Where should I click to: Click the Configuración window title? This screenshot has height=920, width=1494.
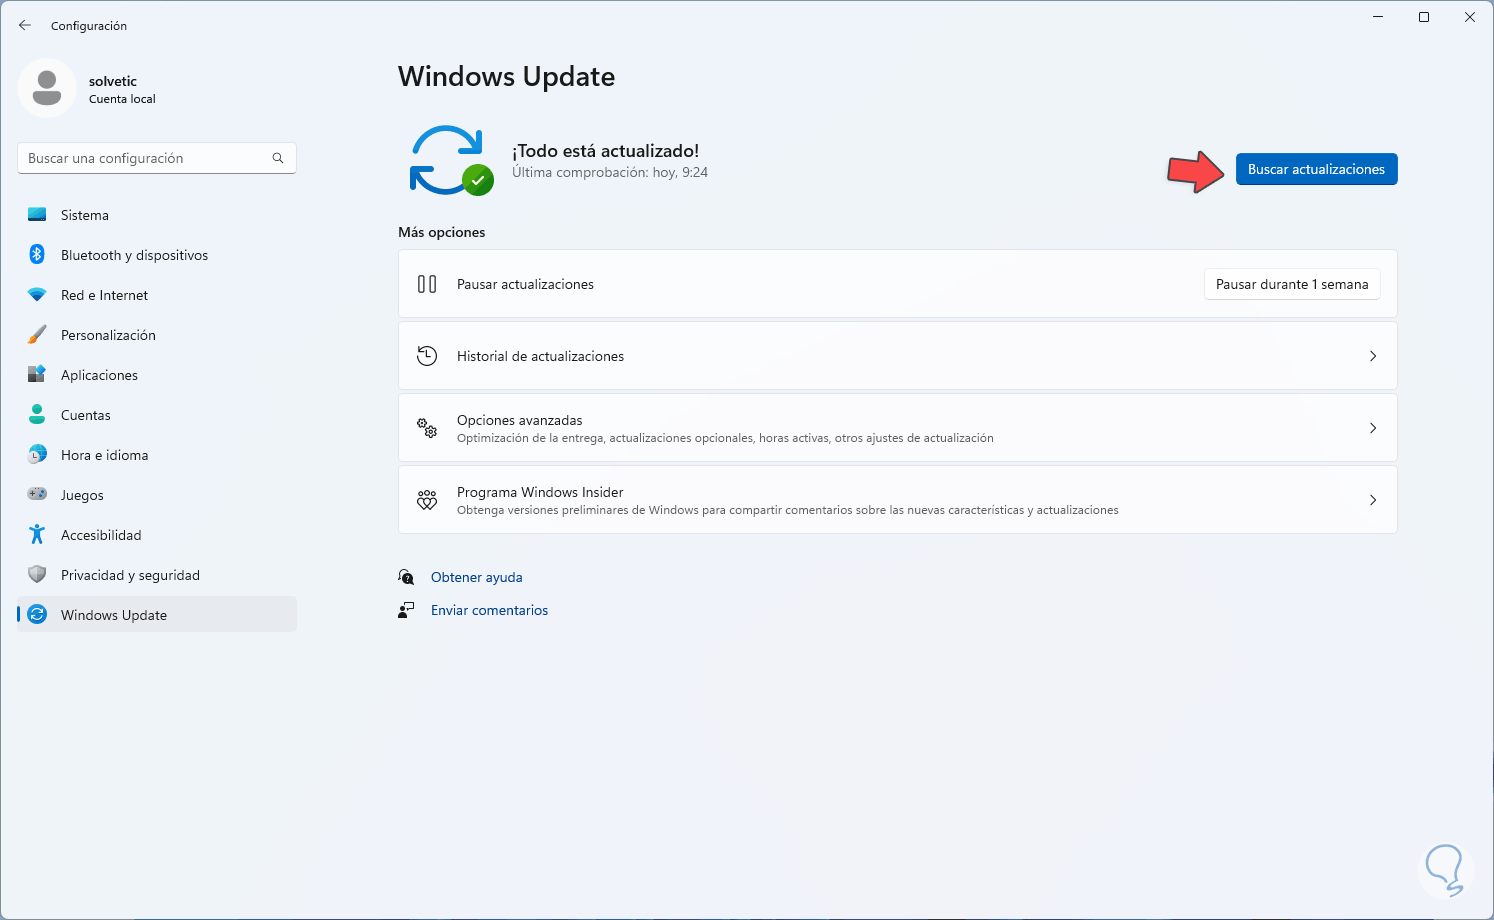pos(89,26)
